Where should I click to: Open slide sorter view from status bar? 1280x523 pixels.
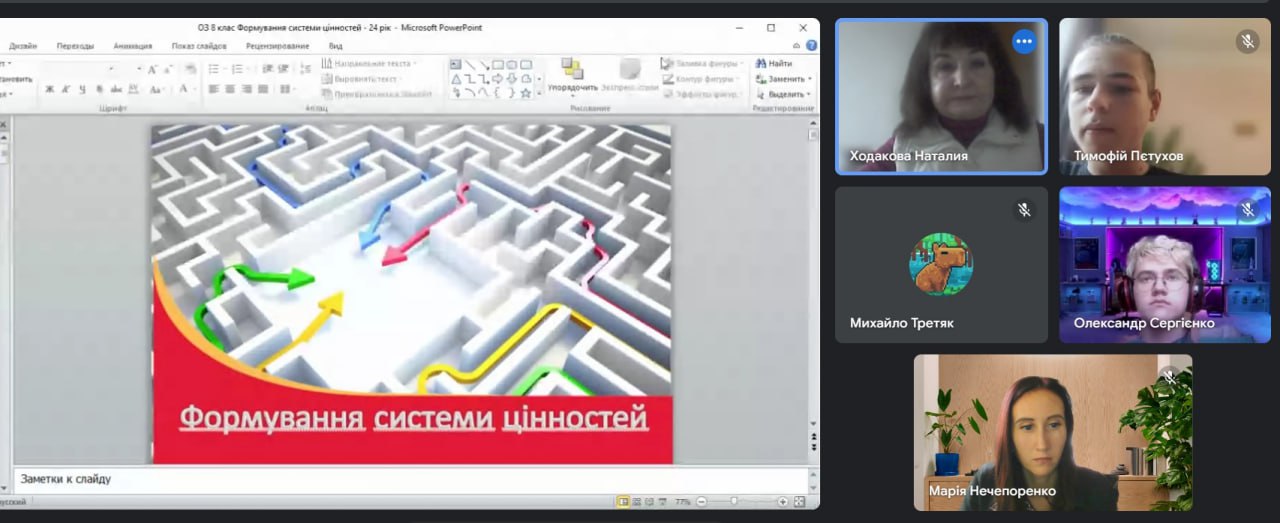click(x=638, y=501)
